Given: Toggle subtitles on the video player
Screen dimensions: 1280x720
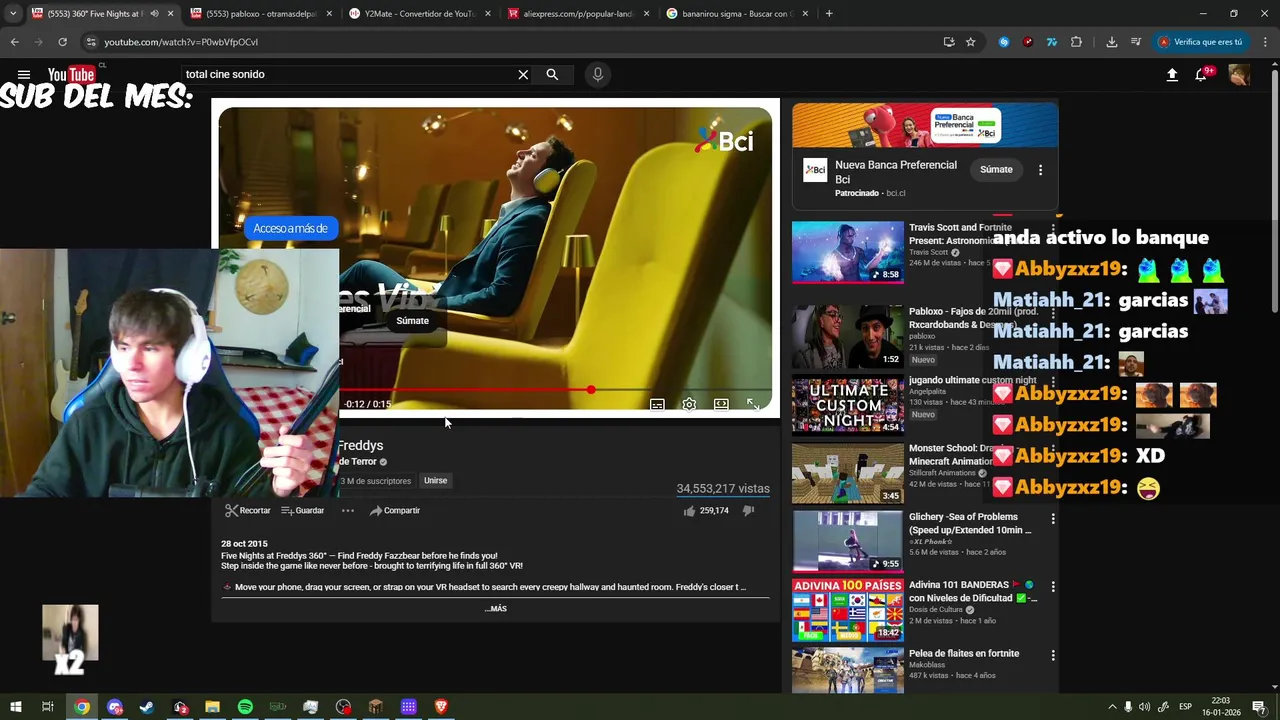Looking at the screenshot, I should (657, 404).
